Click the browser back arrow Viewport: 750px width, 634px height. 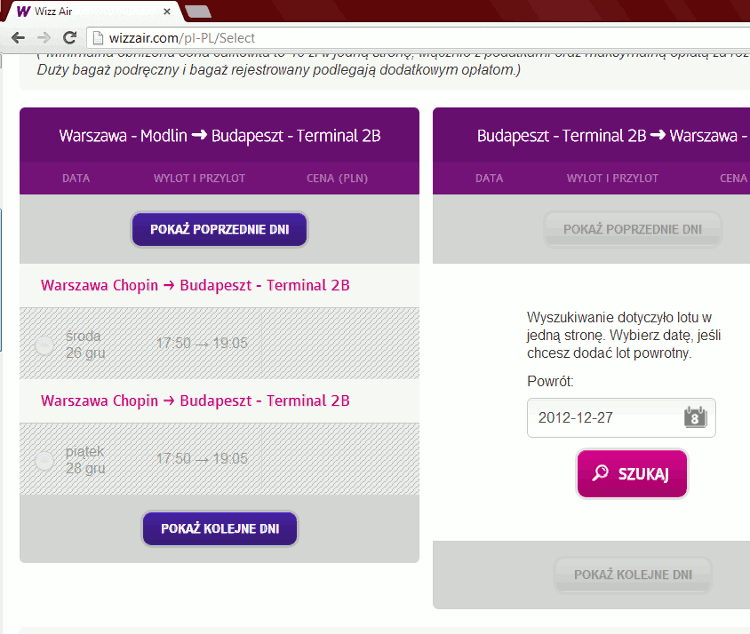click(x=18, y=38)
